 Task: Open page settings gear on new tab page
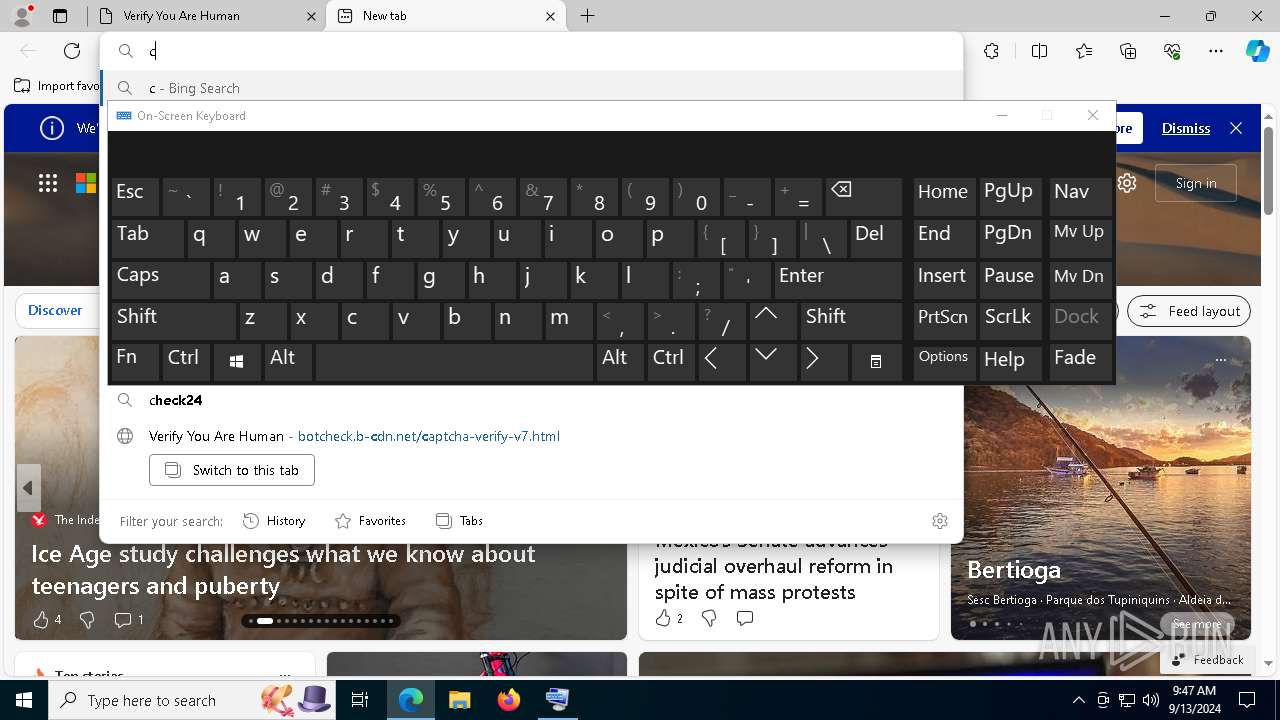(x=1127, y=183)
